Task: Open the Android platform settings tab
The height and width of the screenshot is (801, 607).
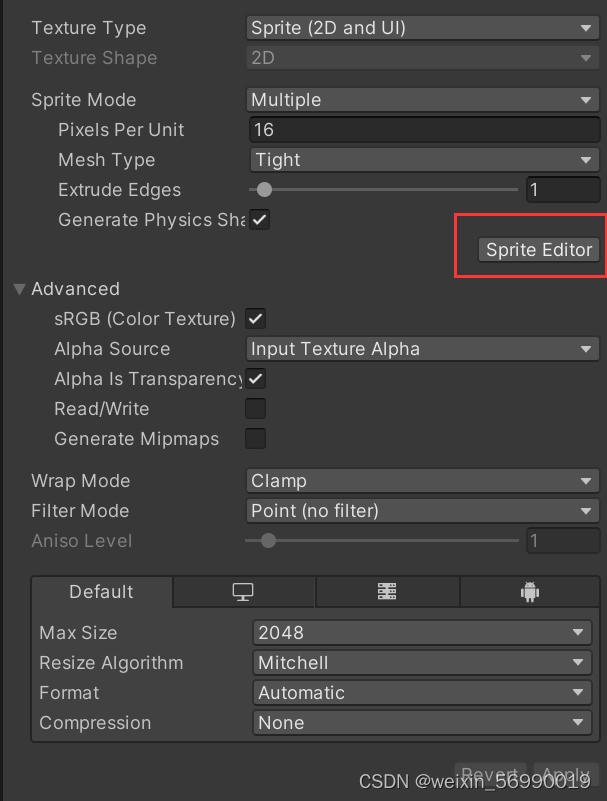Action: pyautogui.click(x=530, y=591)
